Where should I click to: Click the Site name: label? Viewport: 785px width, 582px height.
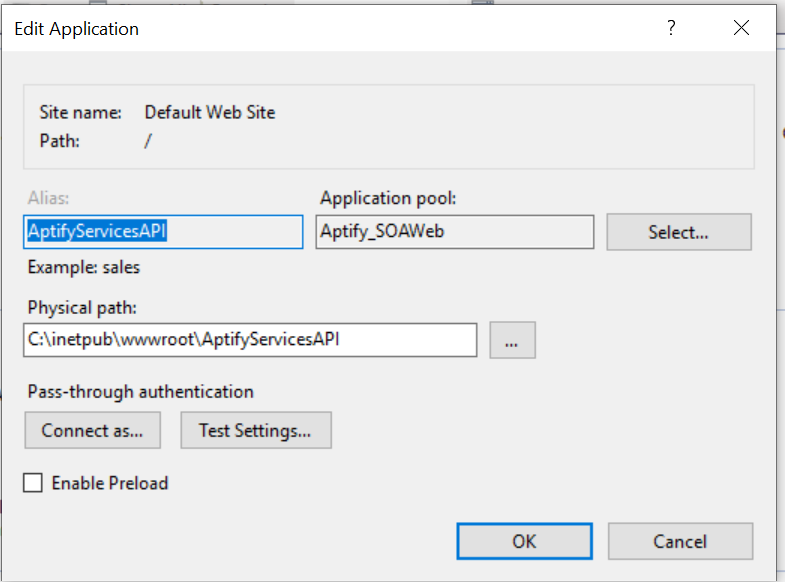(80, 113)
